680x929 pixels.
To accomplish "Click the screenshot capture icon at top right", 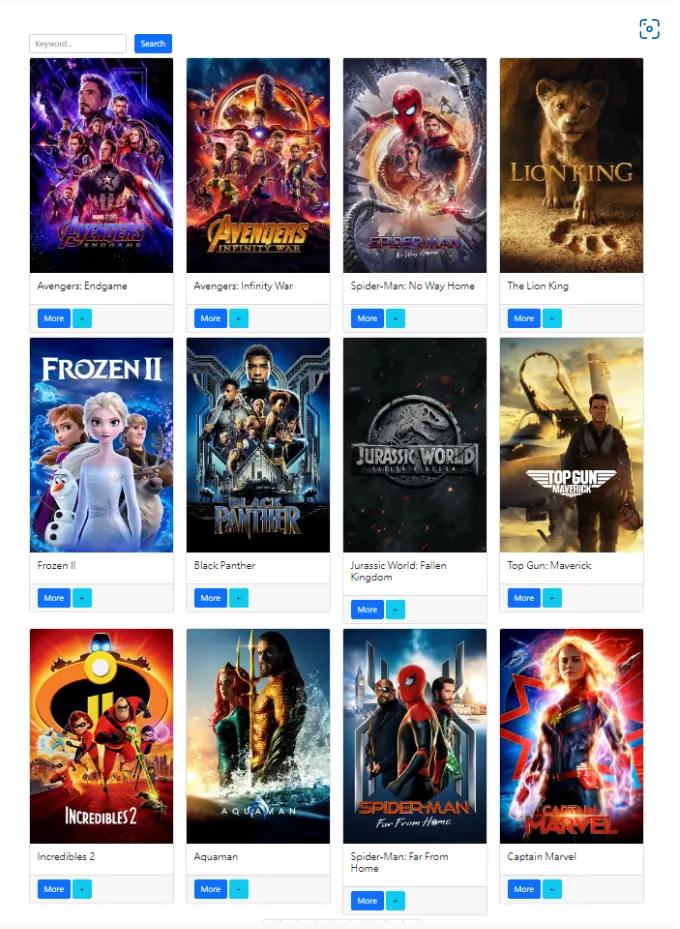I will click(x=649, y=28).
